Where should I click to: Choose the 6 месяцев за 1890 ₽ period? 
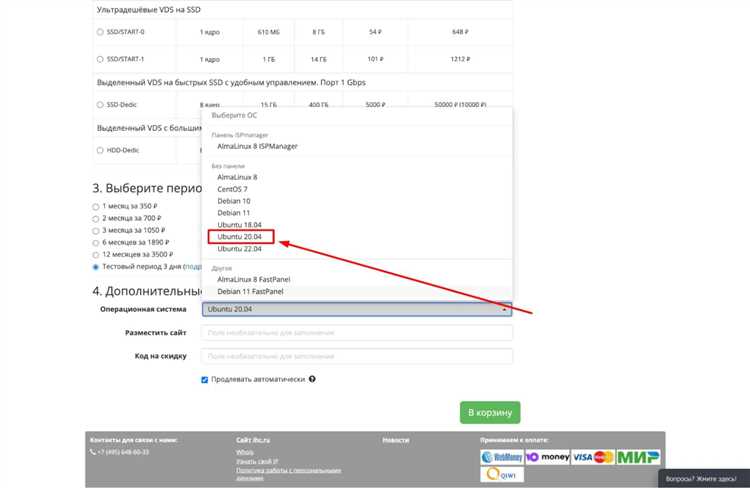click(x=96, y=243)
